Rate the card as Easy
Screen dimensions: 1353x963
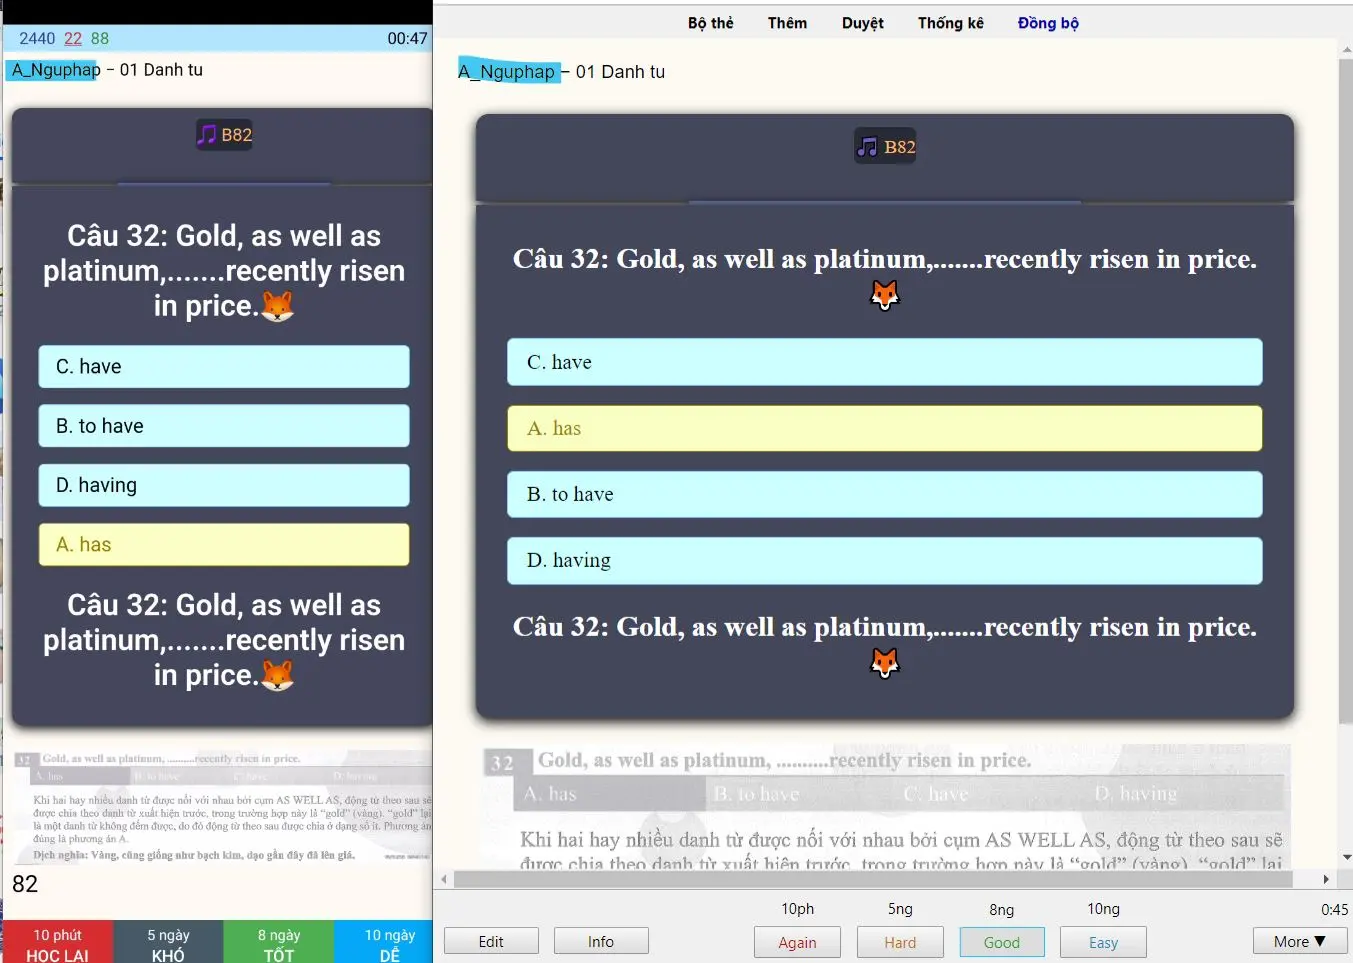1103,942
